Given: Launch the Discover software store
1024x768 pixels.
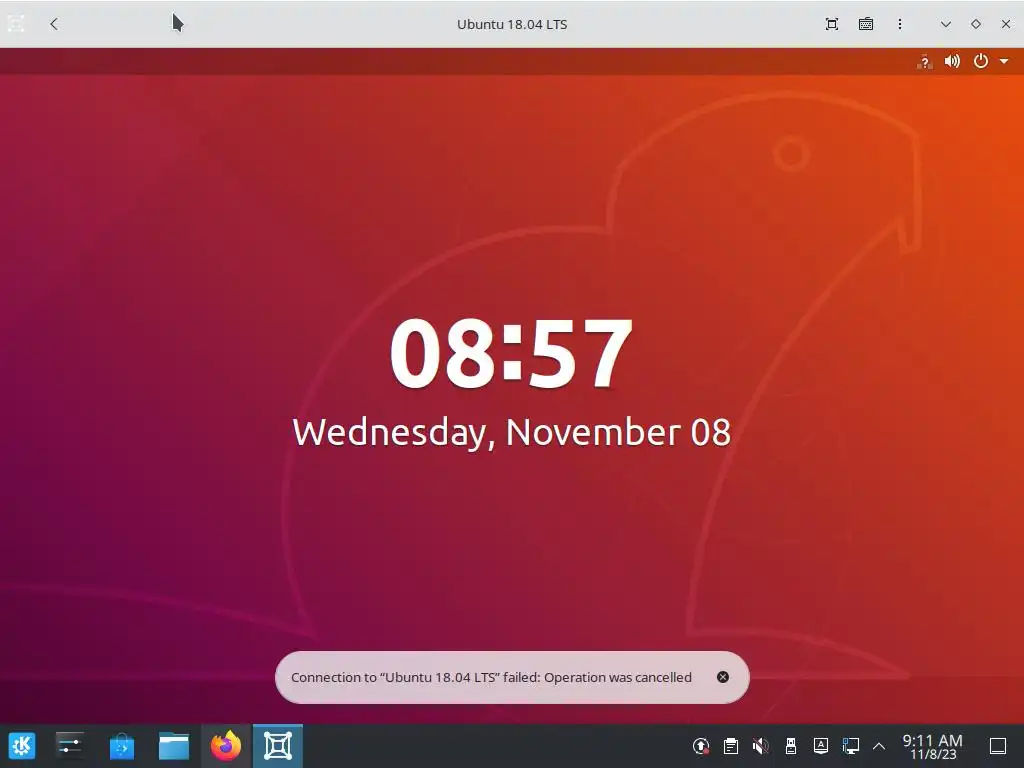Looking at the screenshot, I should [x=121, y=746].
